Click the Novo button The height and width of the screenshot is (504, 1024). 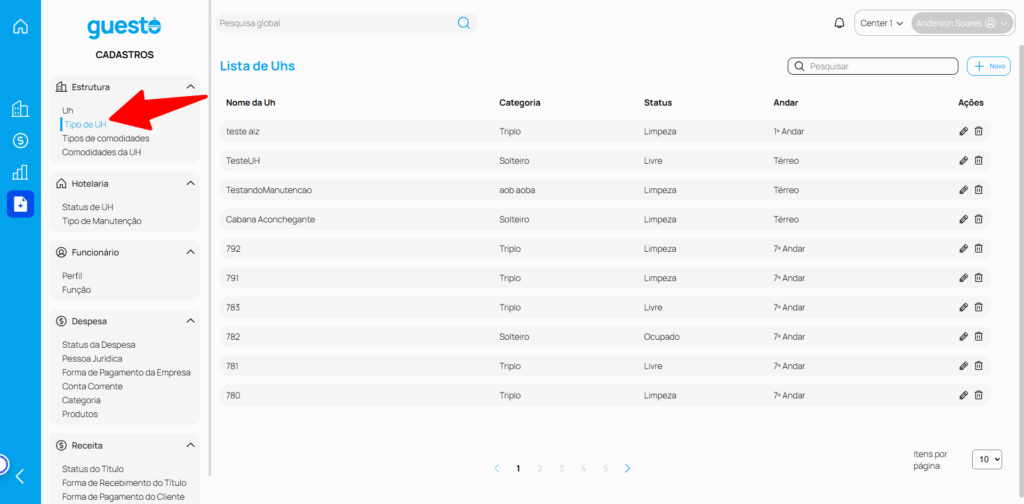pyautogui.click(x=988, y=66)
